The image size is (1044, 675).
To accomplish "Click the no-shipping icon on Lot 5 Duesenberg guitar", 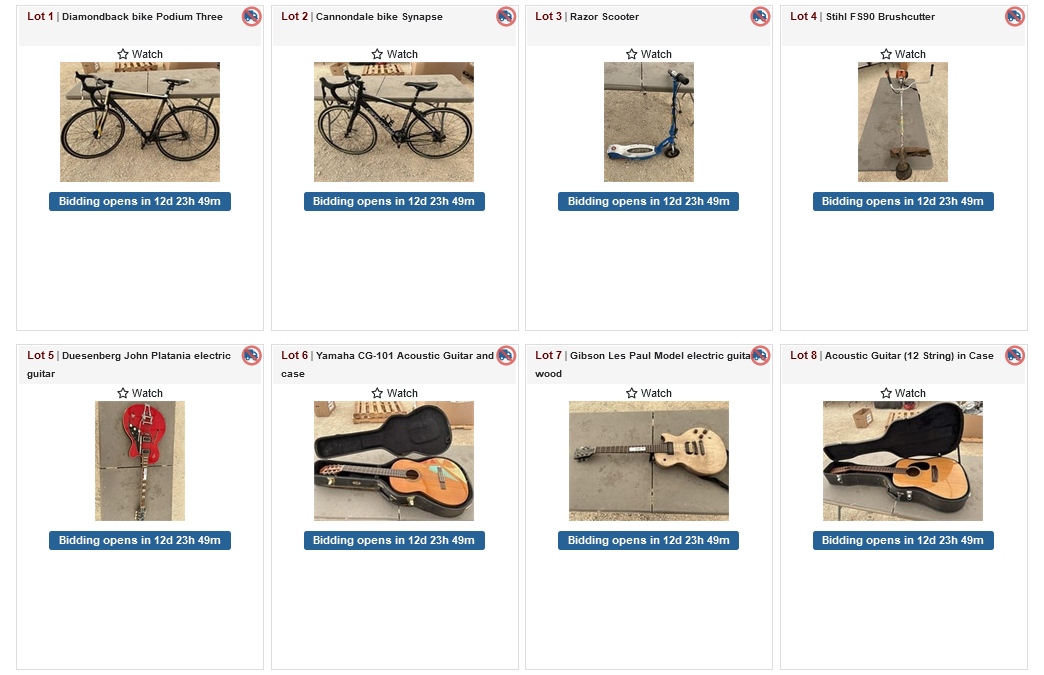I will point(251,356).
